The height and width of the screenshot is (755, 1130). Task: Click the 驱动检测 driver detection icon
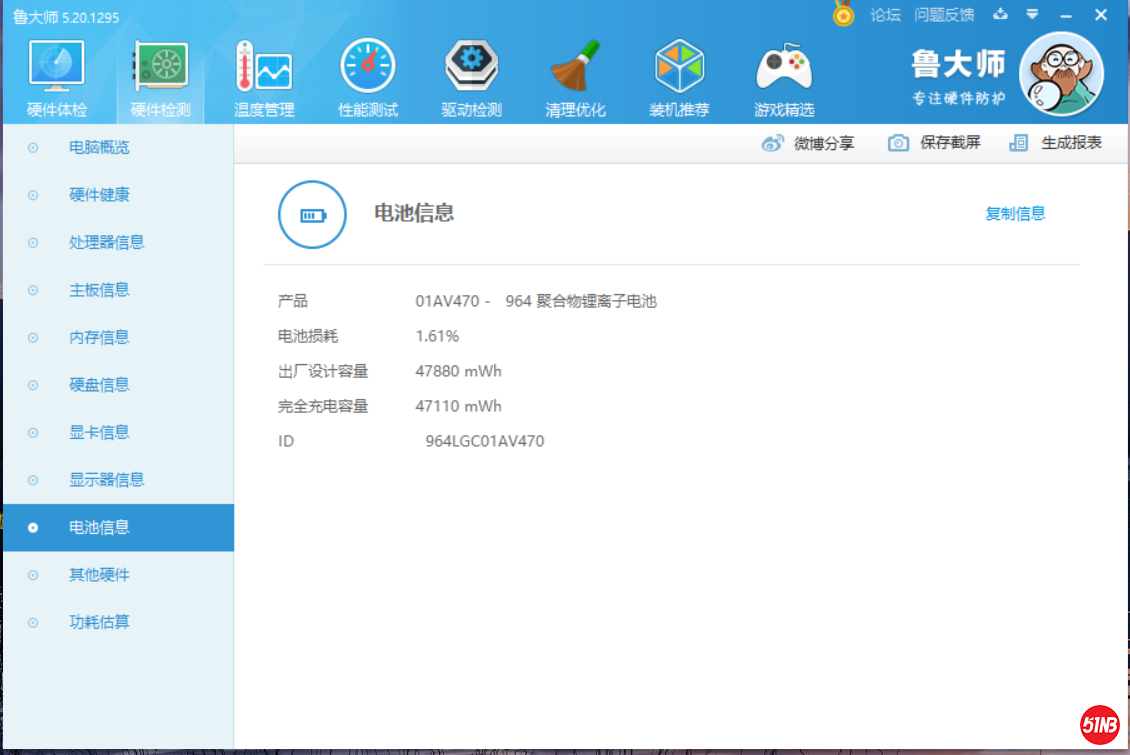471,67
